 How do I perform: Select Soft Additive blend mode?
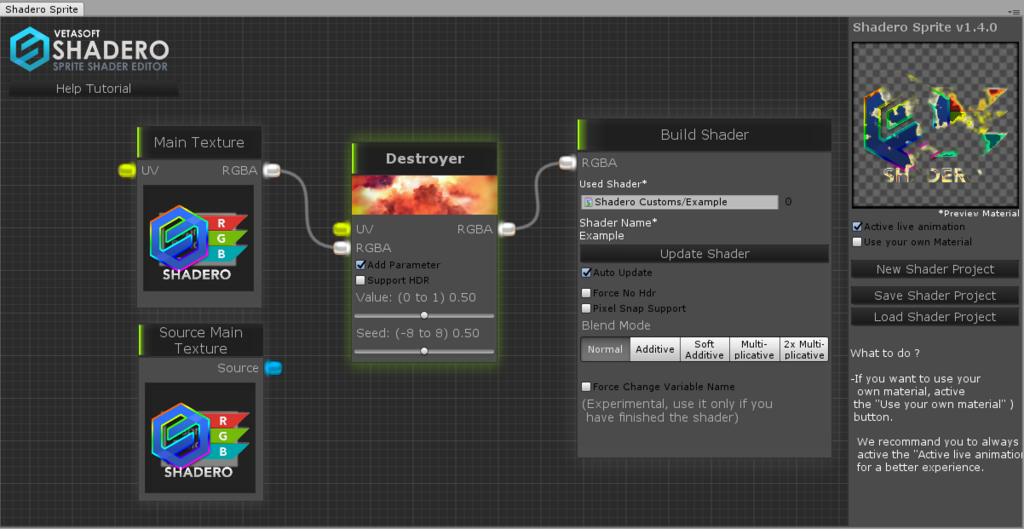[x=705, y=349]
